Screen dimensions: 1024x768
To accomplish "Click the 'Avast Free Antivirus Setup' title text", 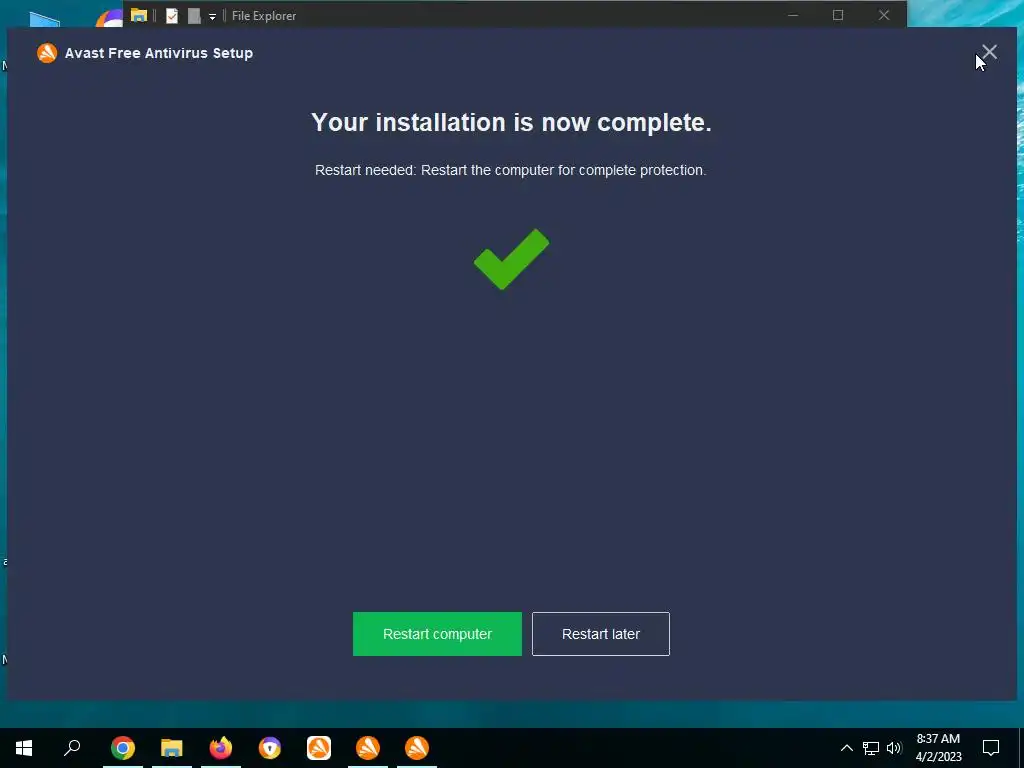I will pos(159,53).
